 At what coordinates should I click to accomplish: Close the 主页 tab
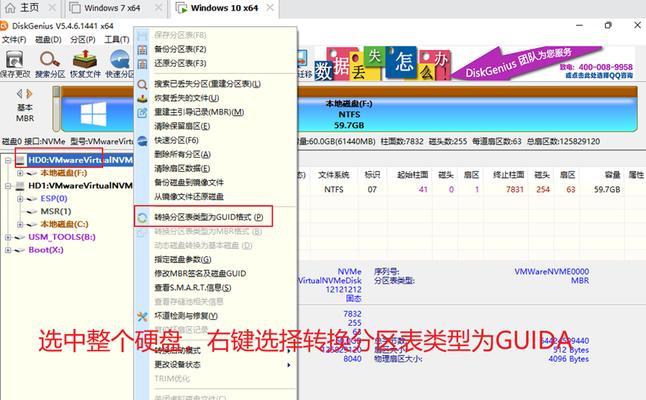52,8
